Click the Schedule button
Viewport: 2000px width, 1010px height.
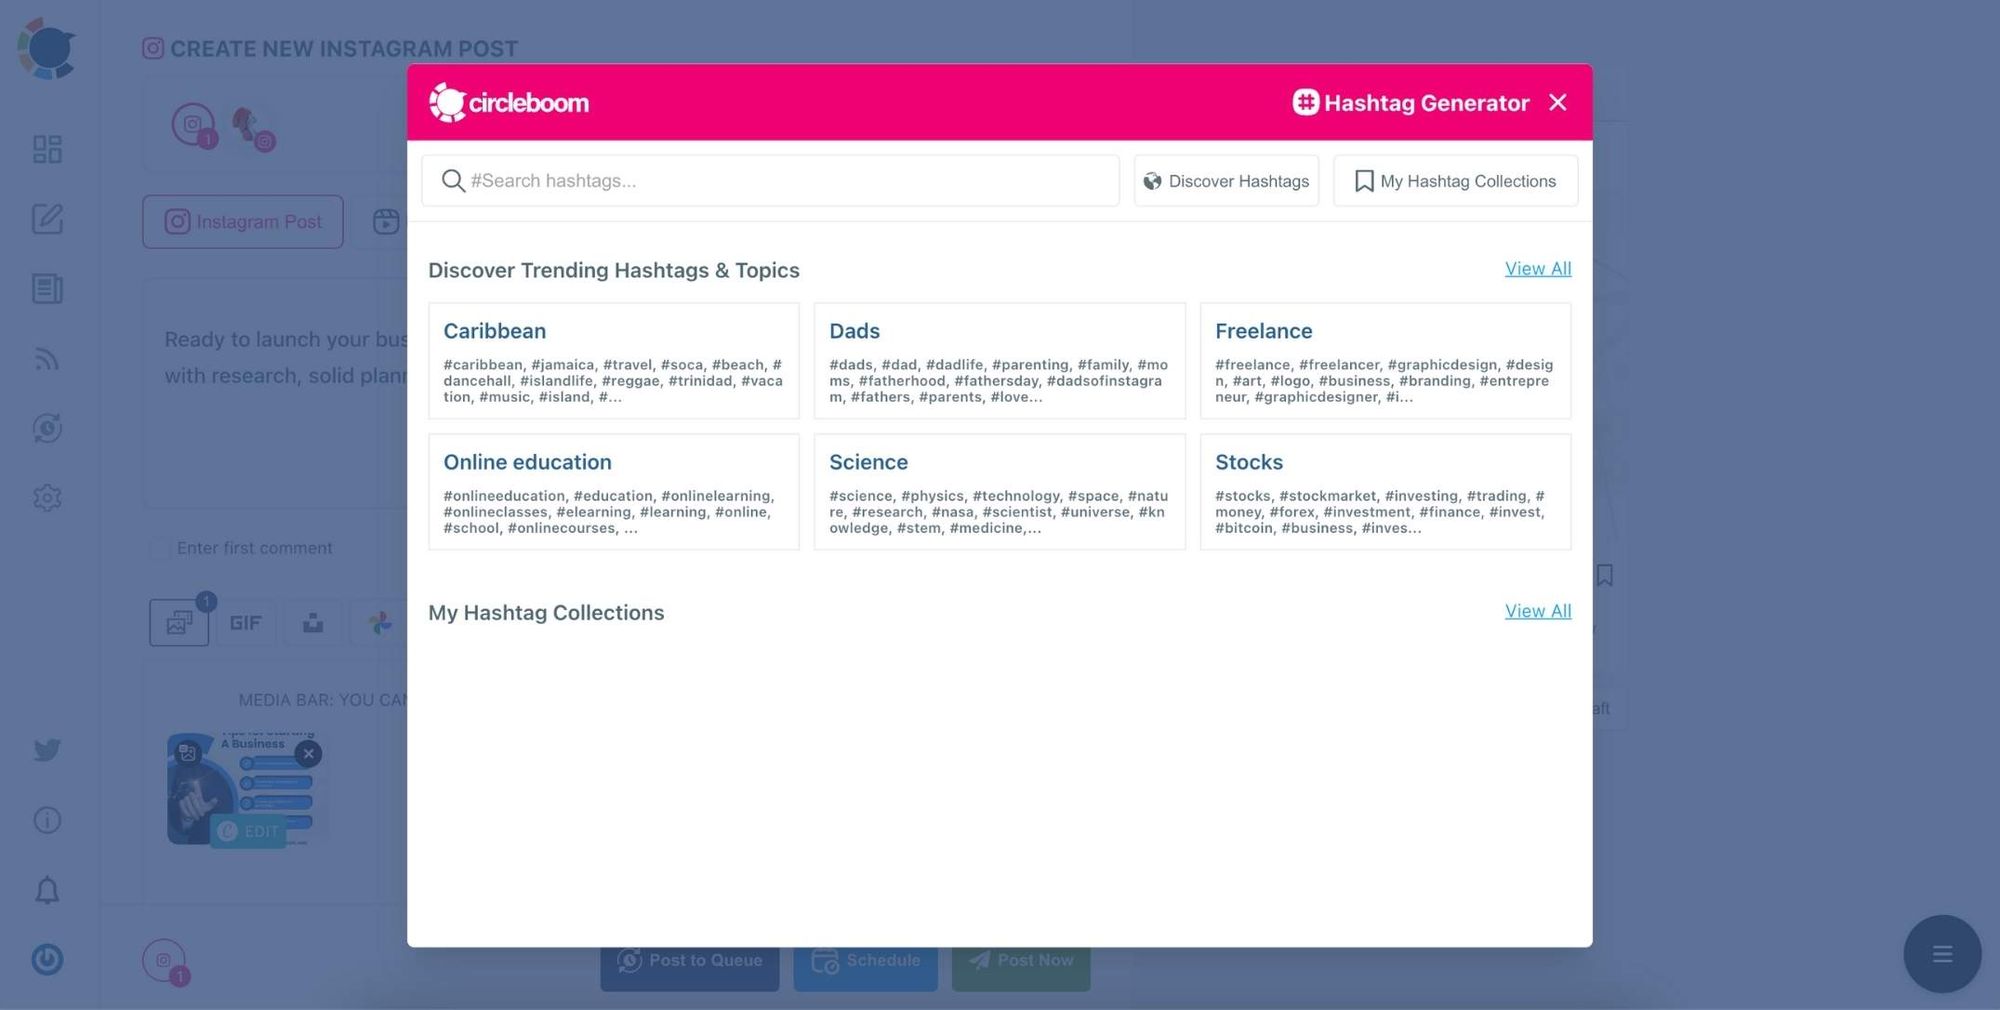pyautogui.click(x=866, y=961)
